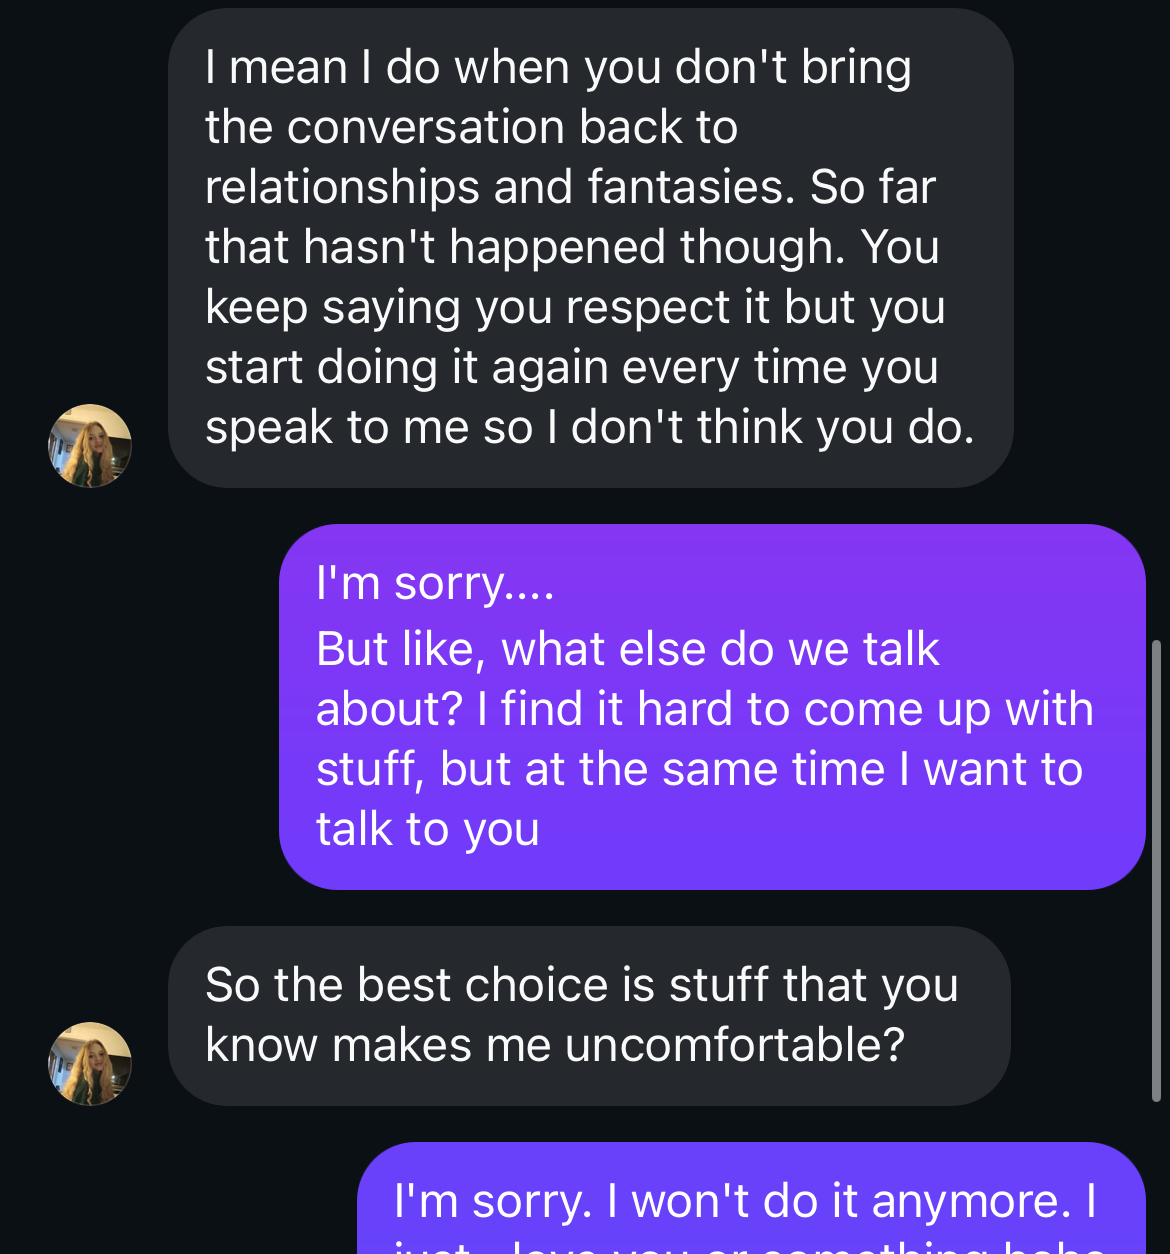Tap the line 'speak to me so I don't think you do.'
Viewport: 1170px width, 1254px height.
point(590,427)
